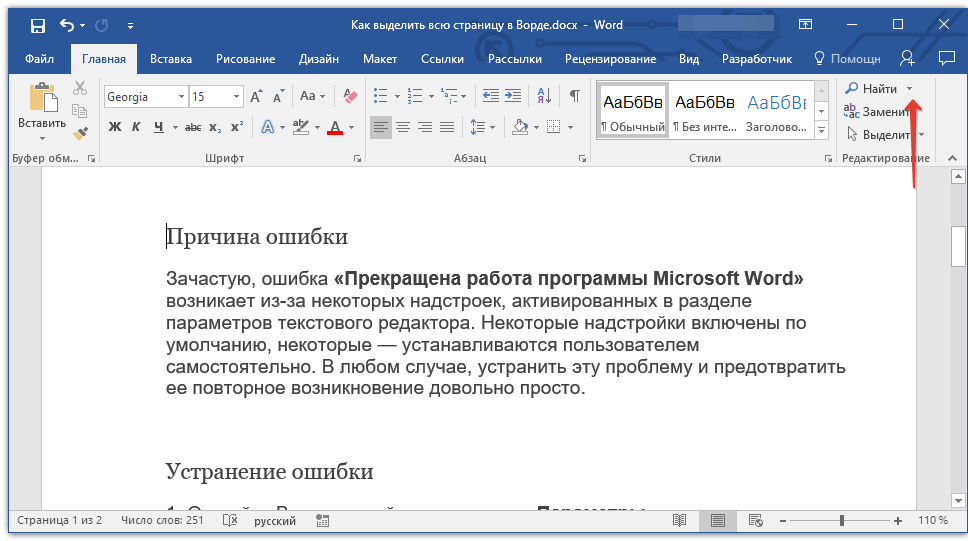The height and width of the screenshot is (541, 968).
Task: Center-align the paragraph text
Action: click(x=403, y=127)
